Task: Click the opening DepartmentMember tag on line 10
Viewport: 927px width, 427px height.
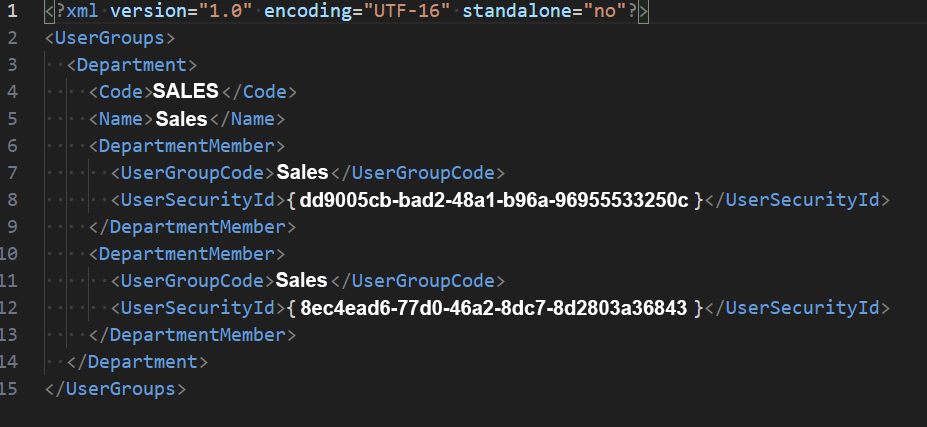Action: tap(187, 253)
